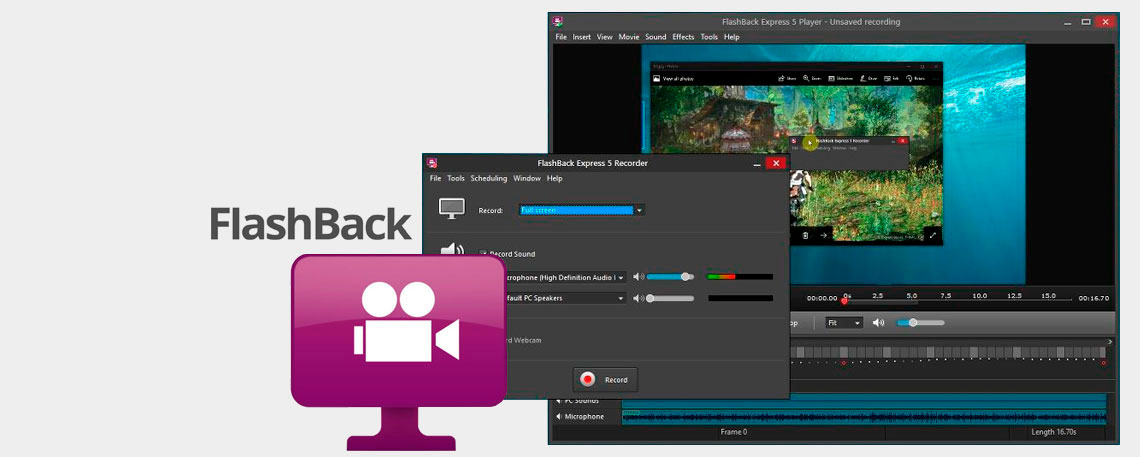
Task: Click the red dot on Record button
Action: pos(588,379)
